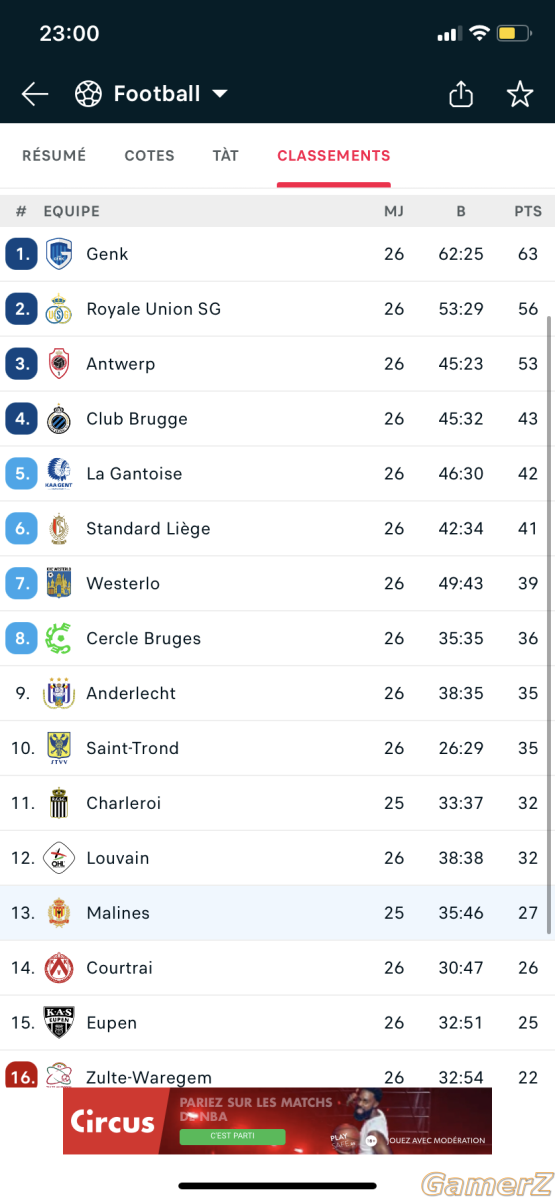This screenshot has width=555, height=1200.
Task: Tap the football ball icon
Action: [x=88, y=94]
